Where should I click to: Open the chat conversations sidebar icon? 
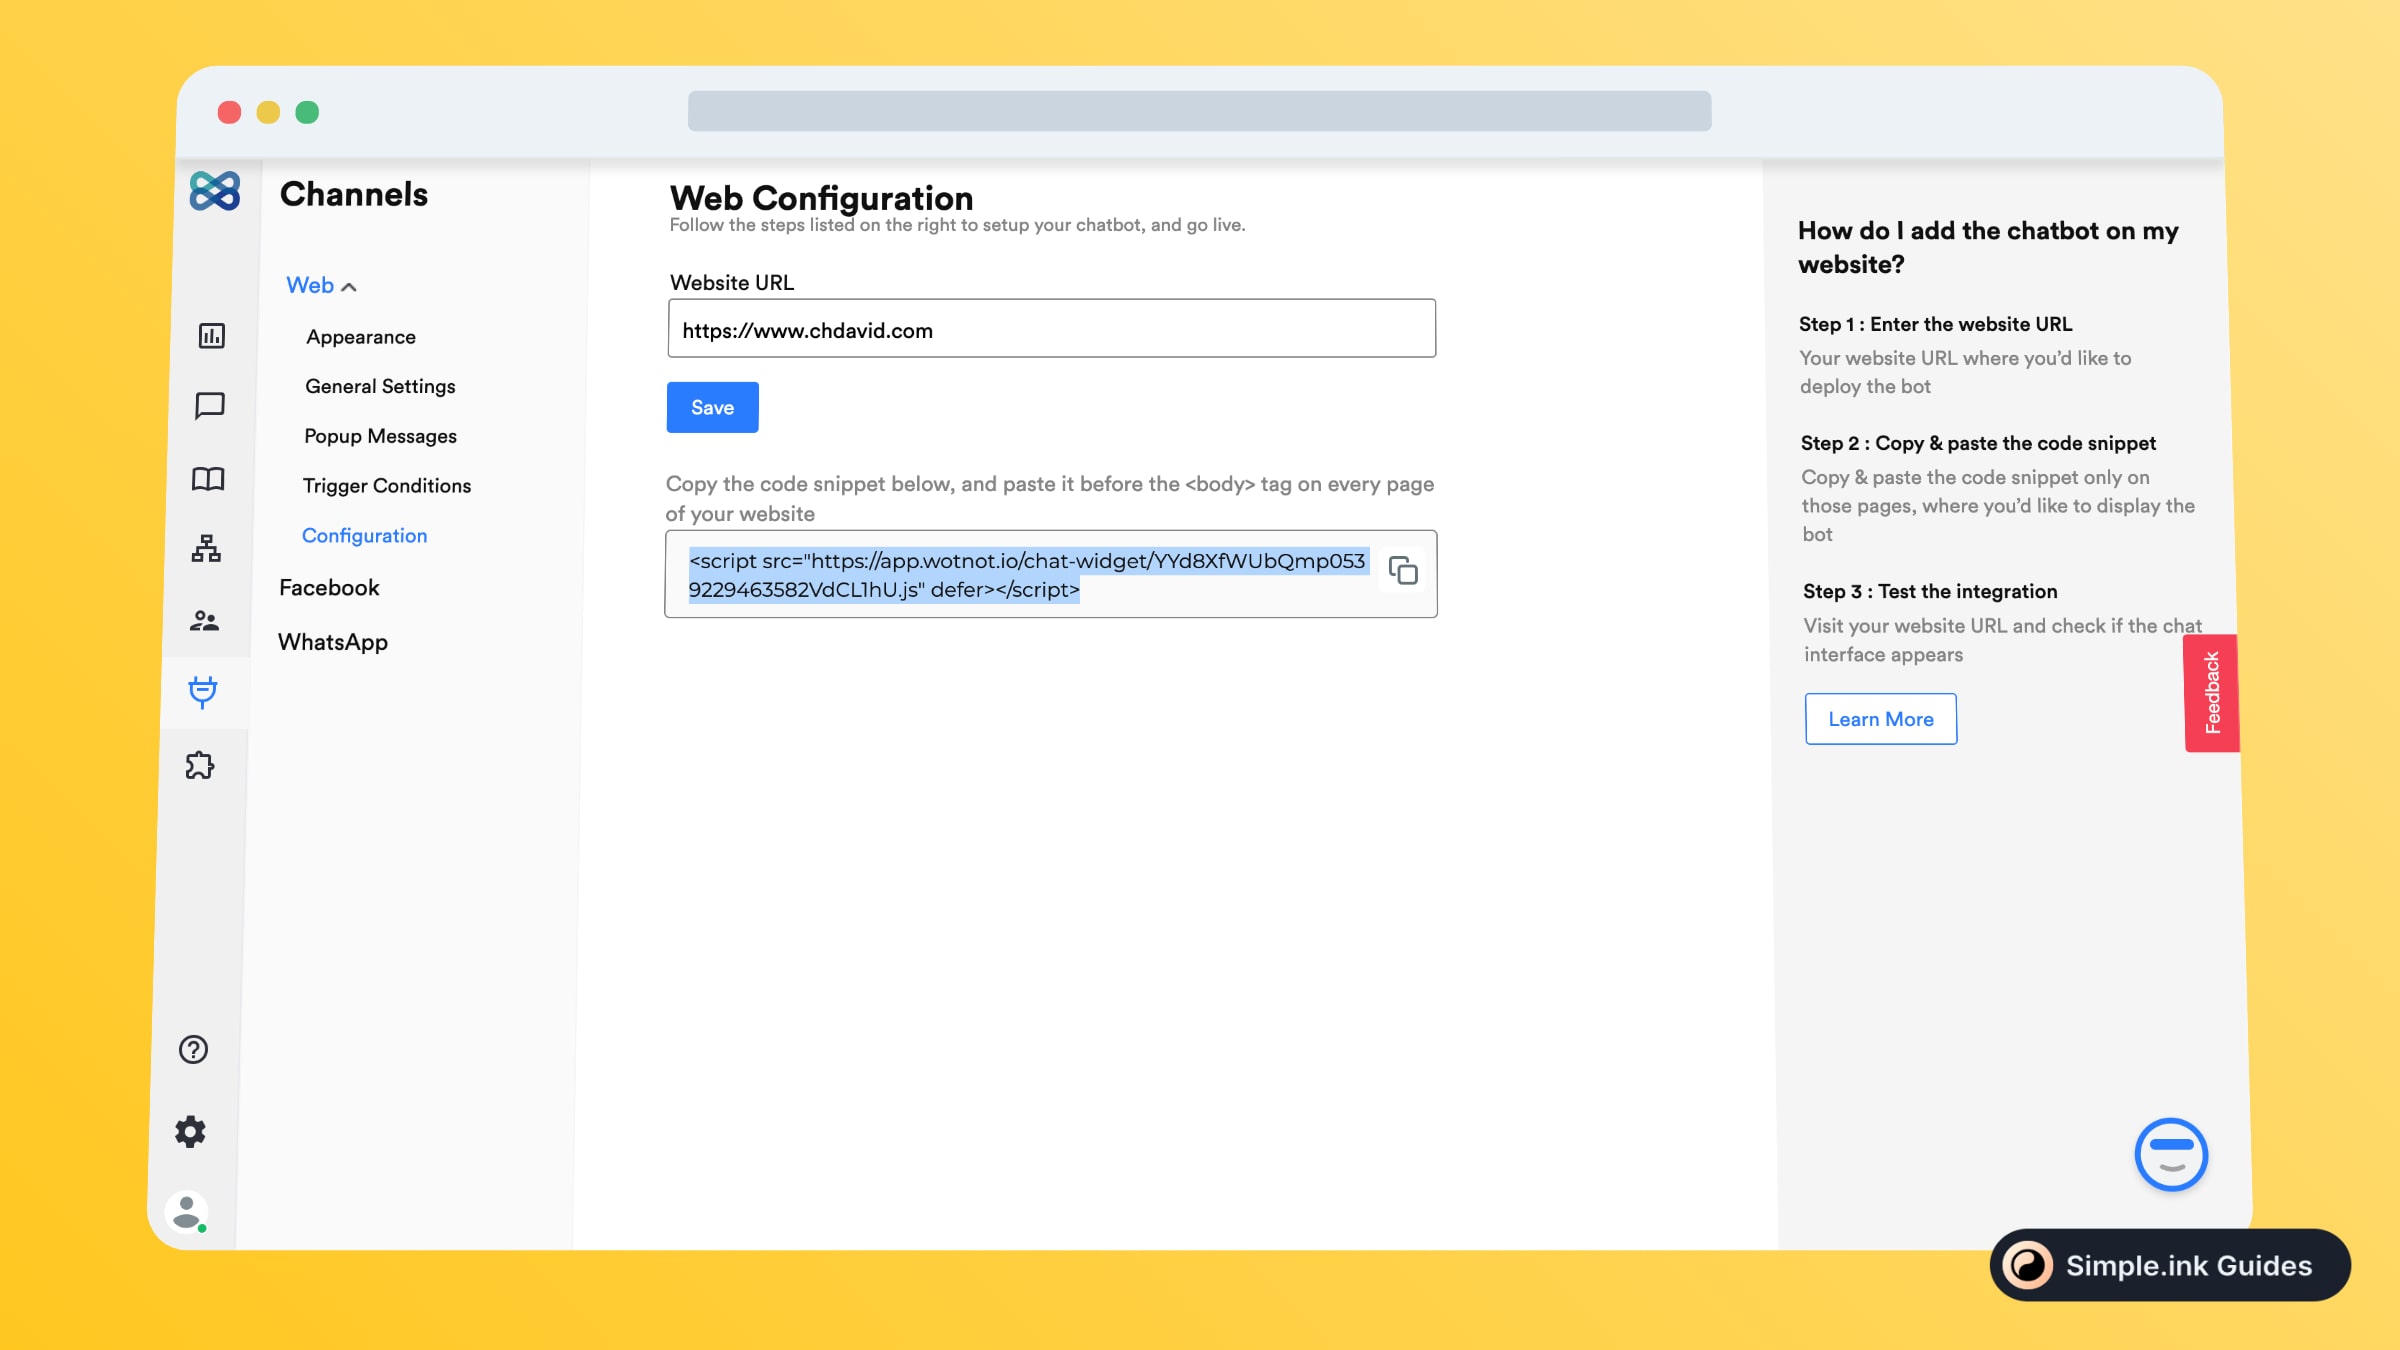click(209, 406)
